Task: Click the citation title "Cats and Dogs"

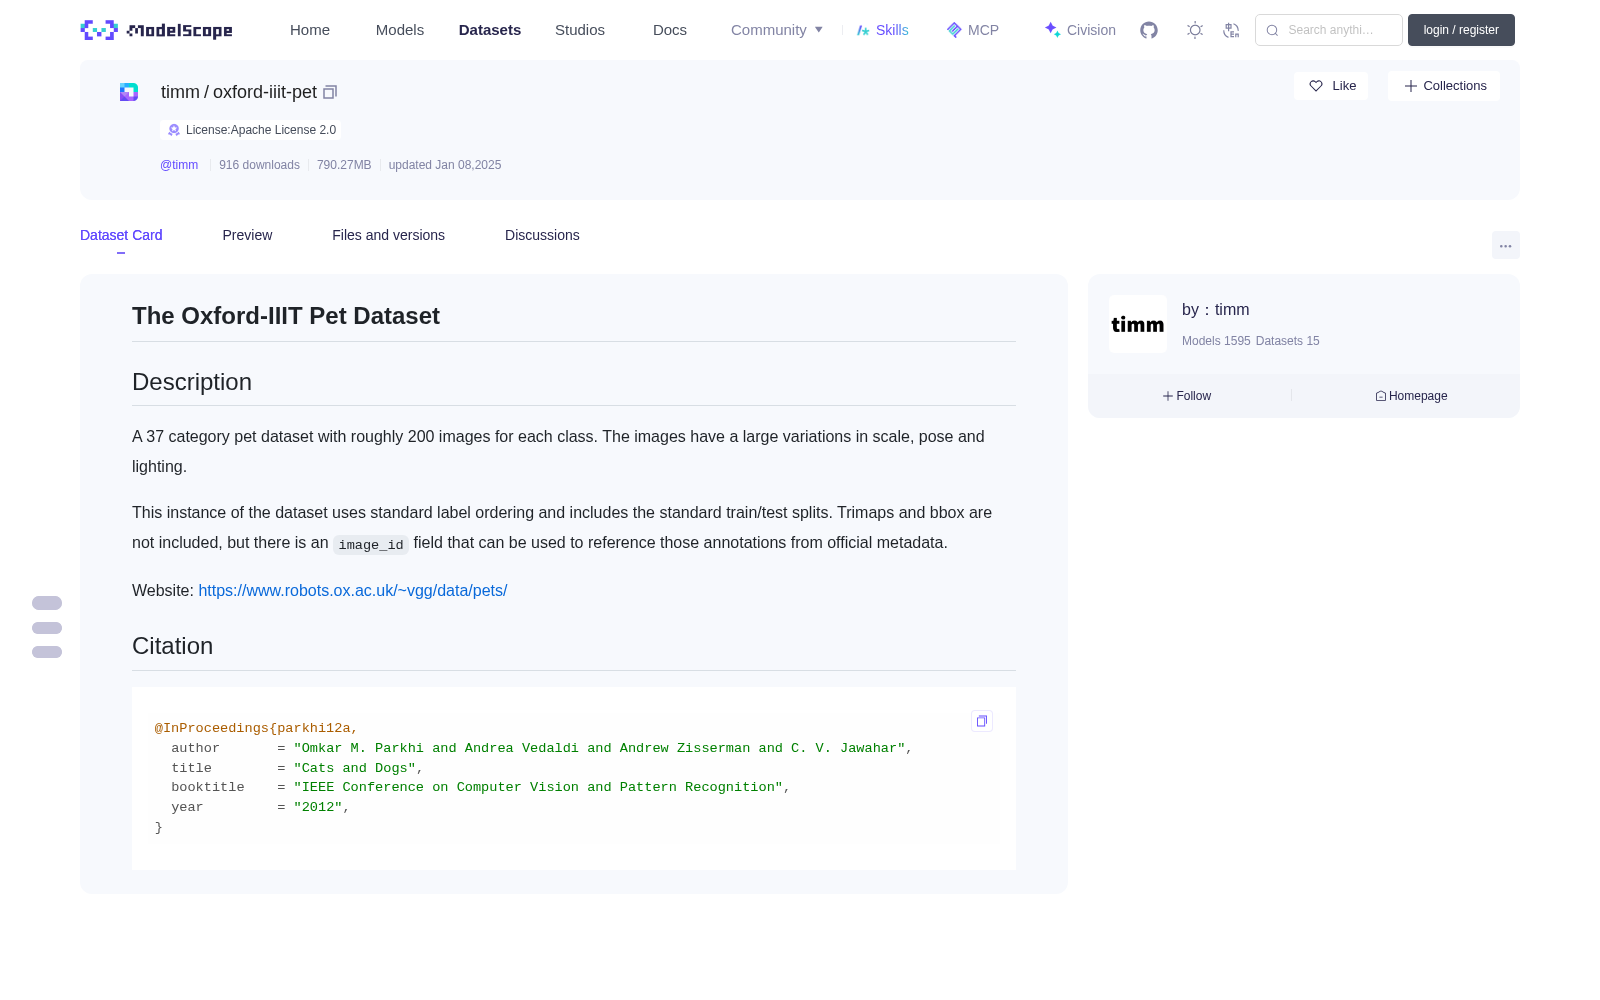Action: click(355, 768)
